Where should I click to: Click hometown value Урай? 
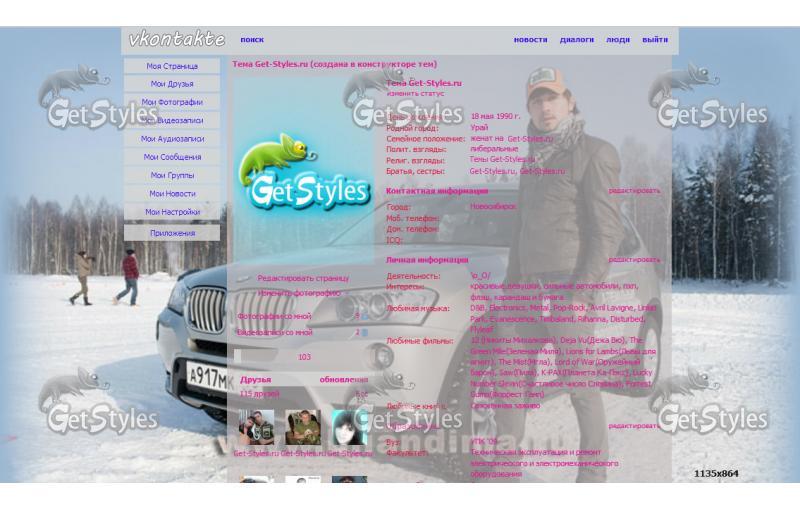coord(479,128)
